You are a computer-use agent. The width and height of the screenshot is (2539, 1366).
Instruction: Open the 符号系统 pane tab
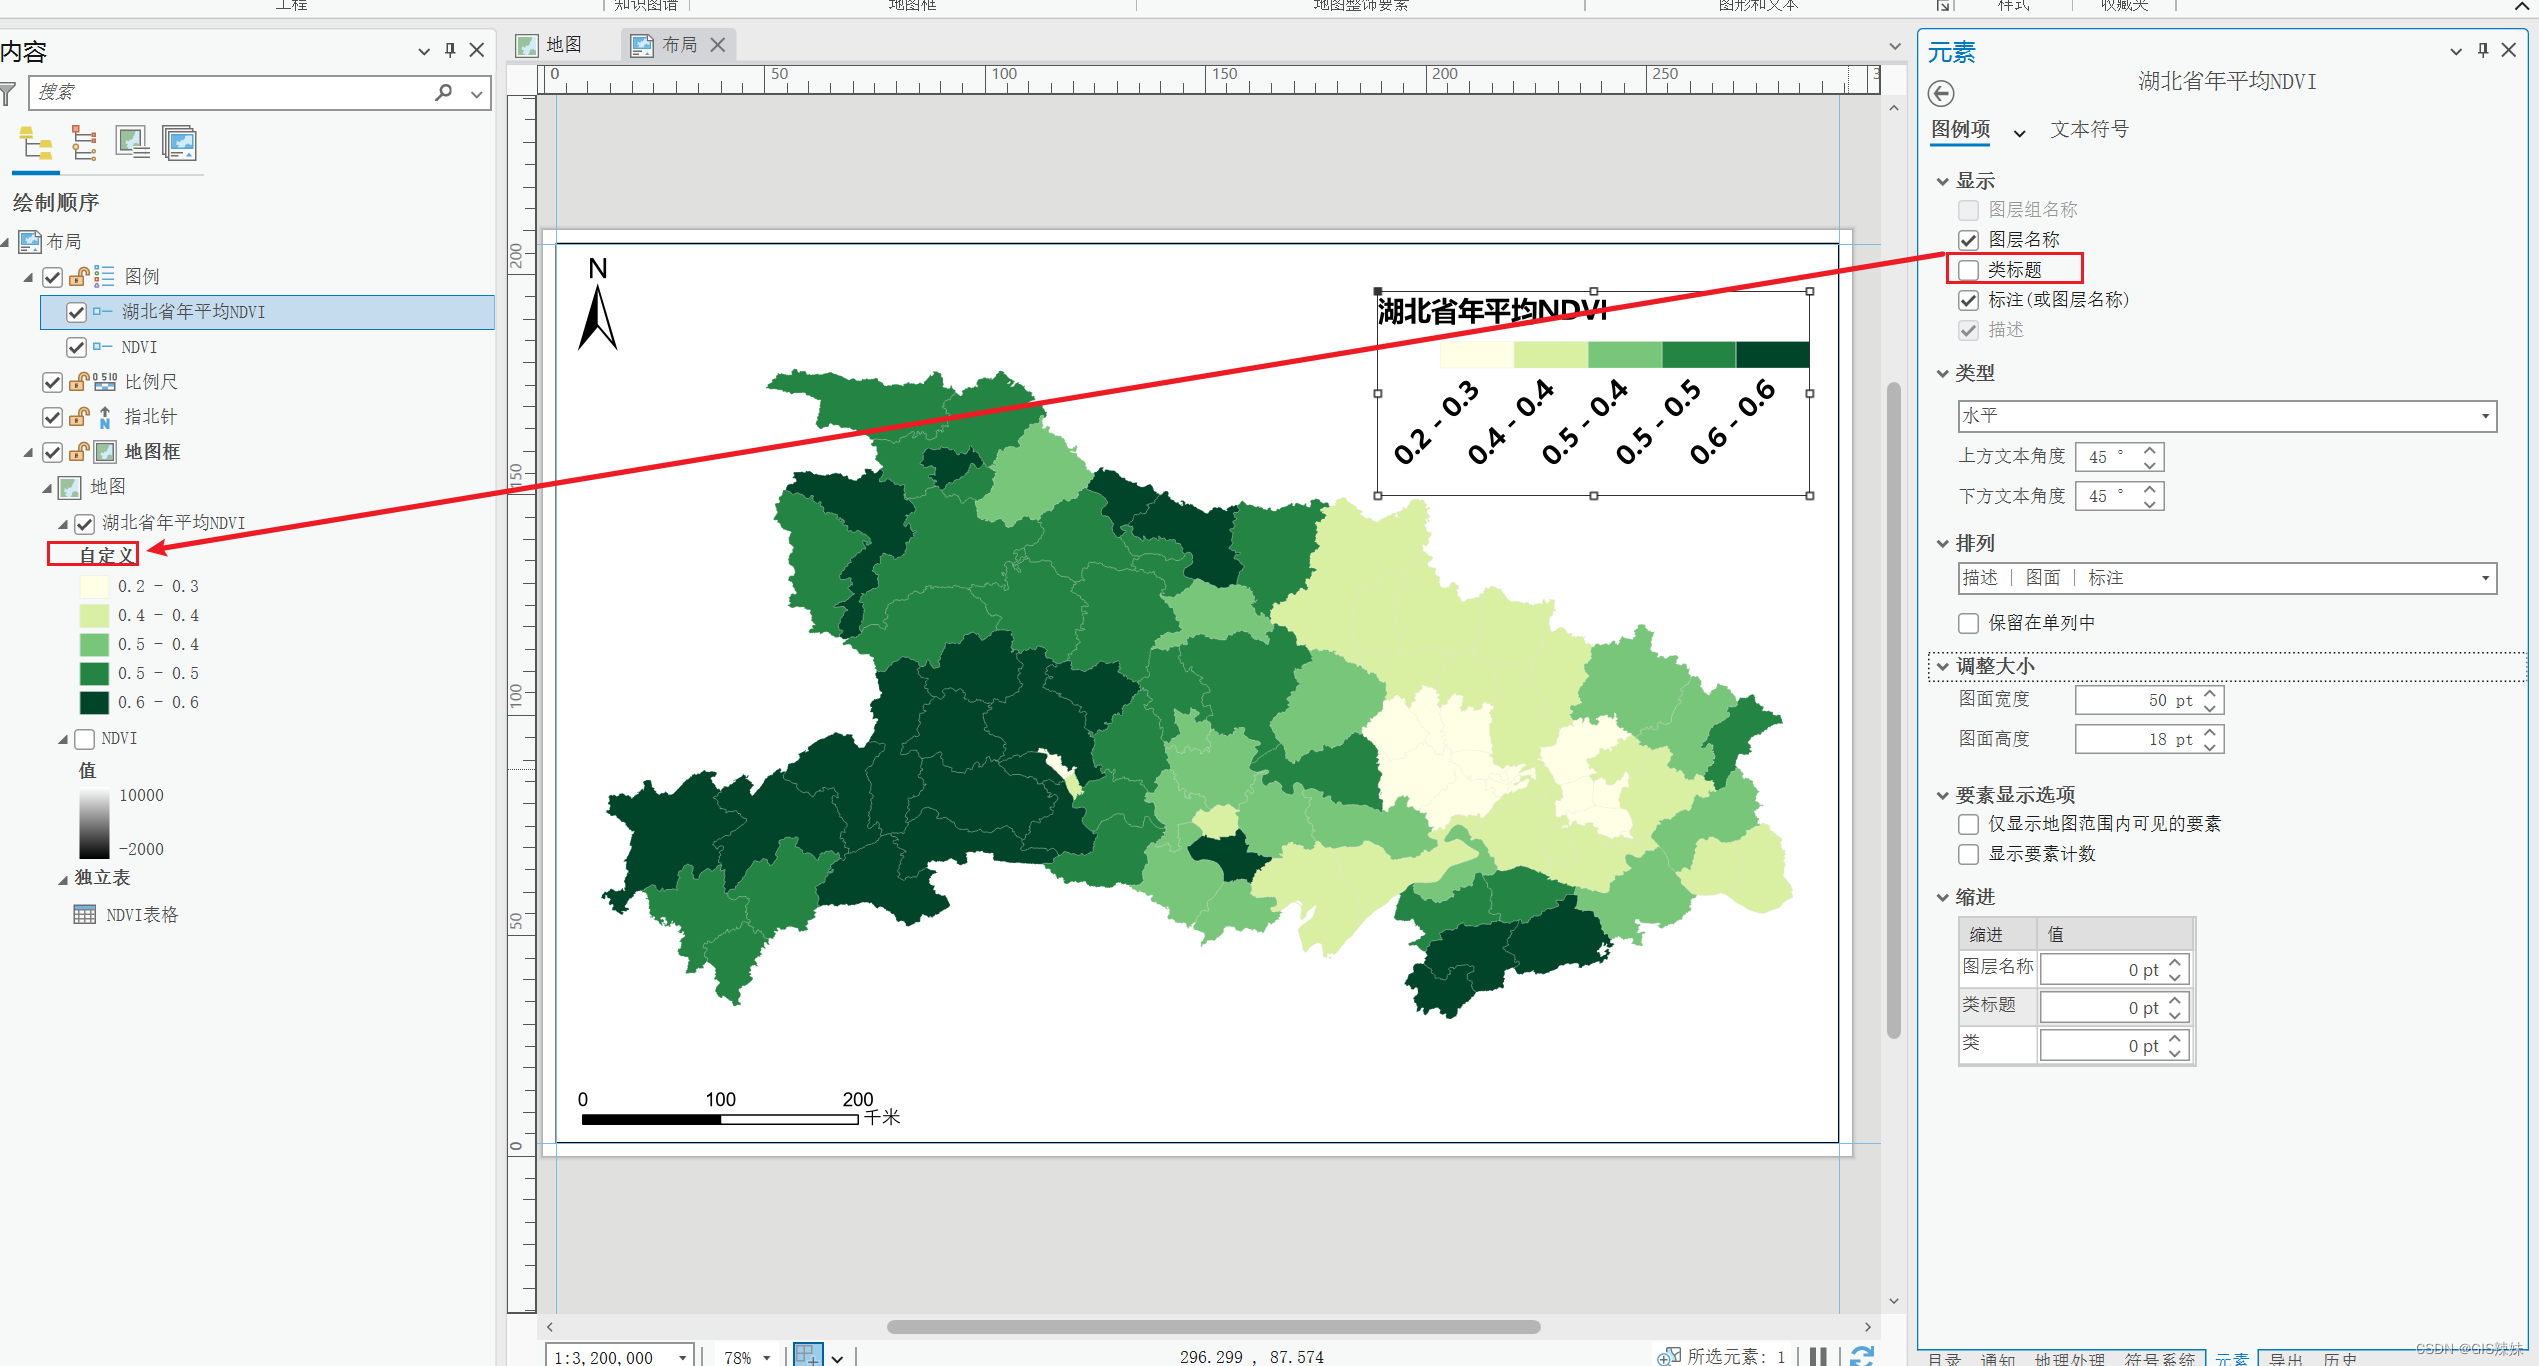[2159, 1359]
